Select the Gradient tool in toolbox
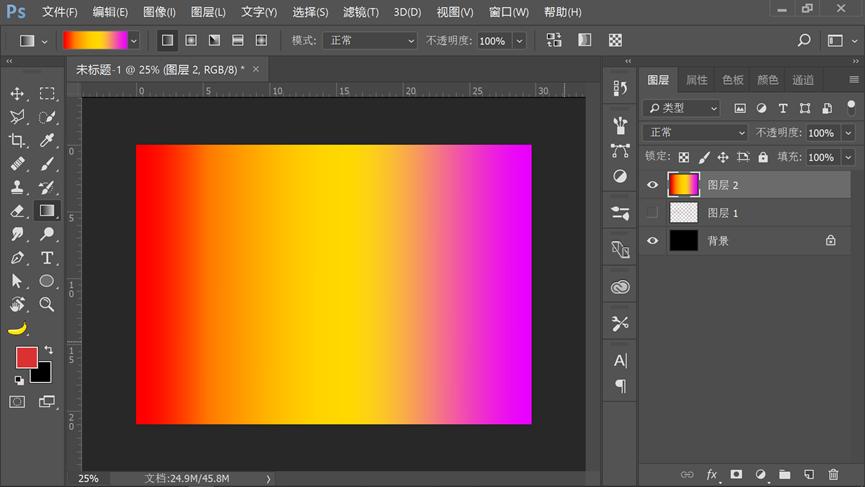Image resolution: width=865 pixels, height=487 pixels. (x=47, y=211)
